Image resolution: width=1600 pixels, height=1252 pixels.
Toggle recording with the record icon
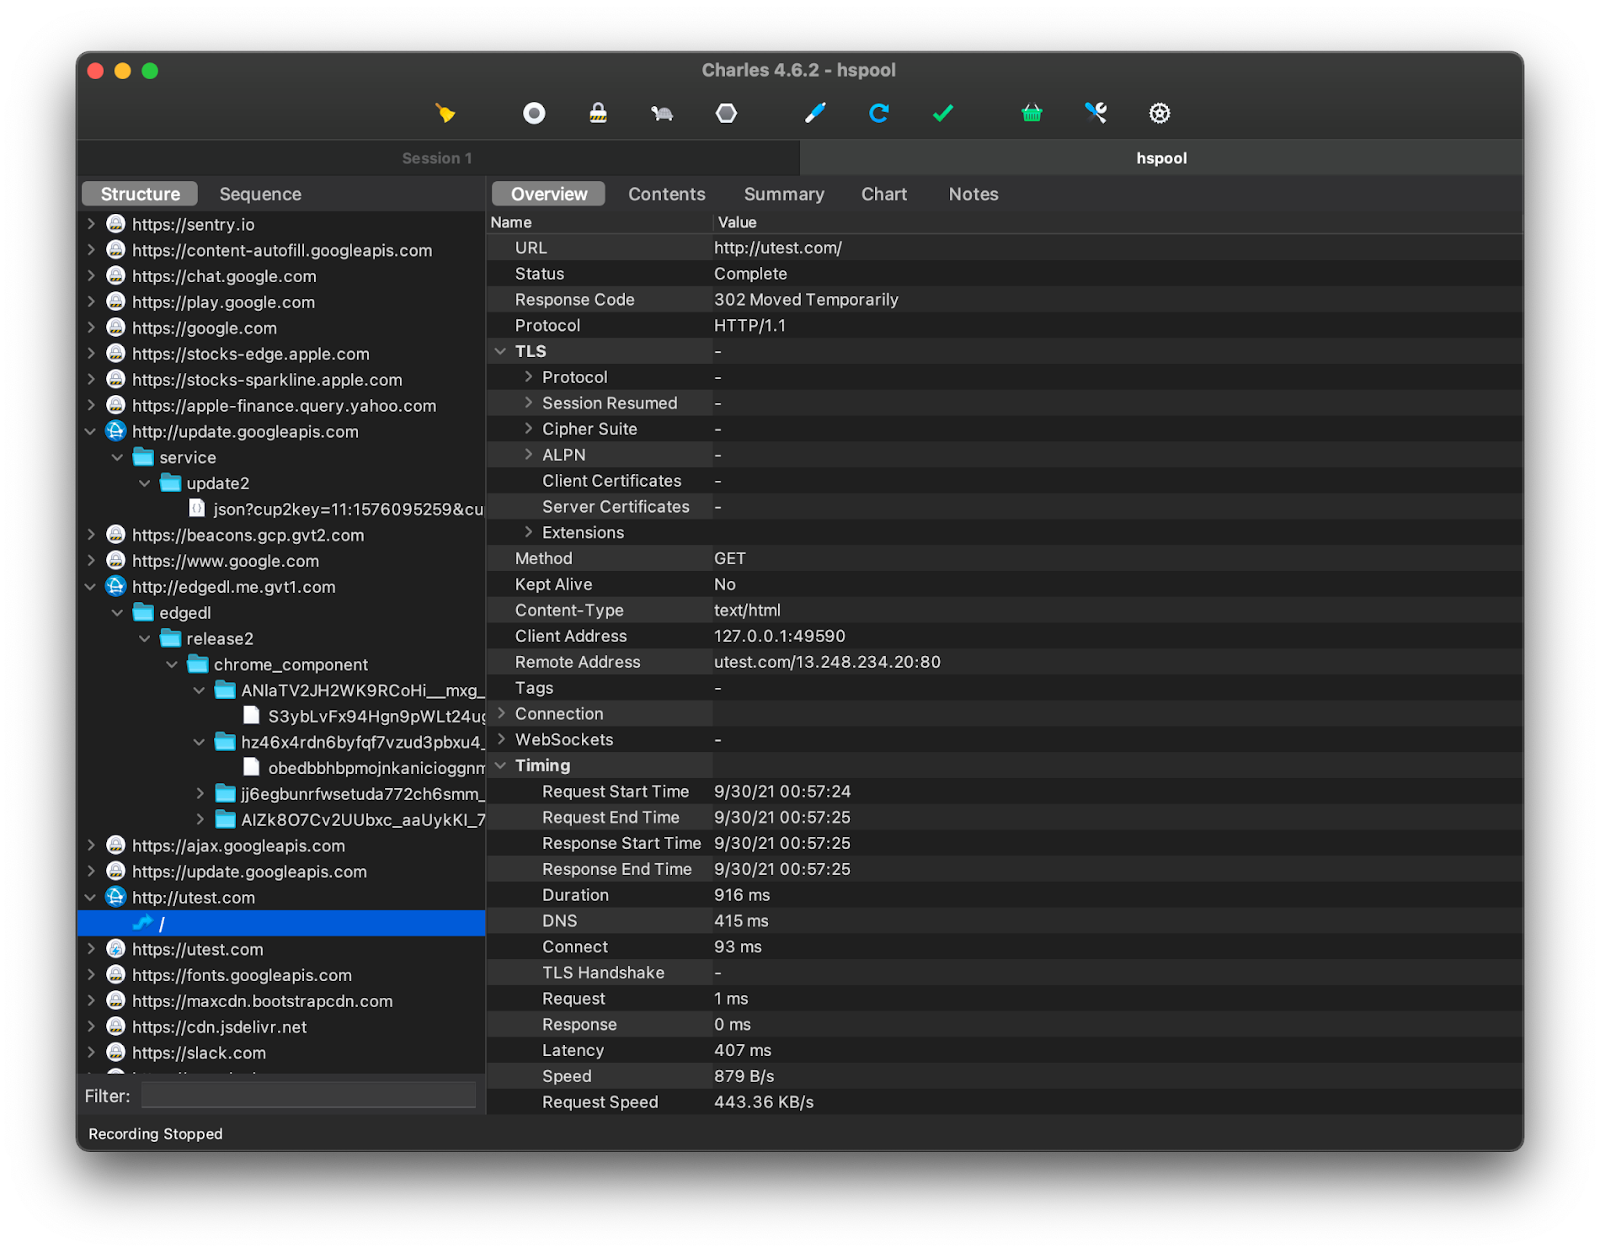coord(533,113)
